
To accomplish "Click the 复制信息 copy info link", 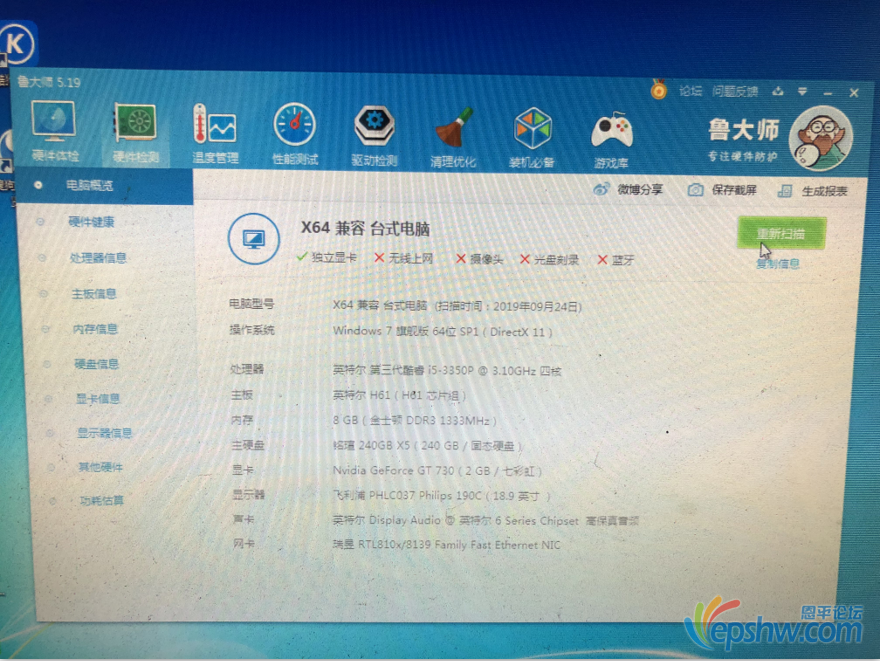I will (778, 264).
